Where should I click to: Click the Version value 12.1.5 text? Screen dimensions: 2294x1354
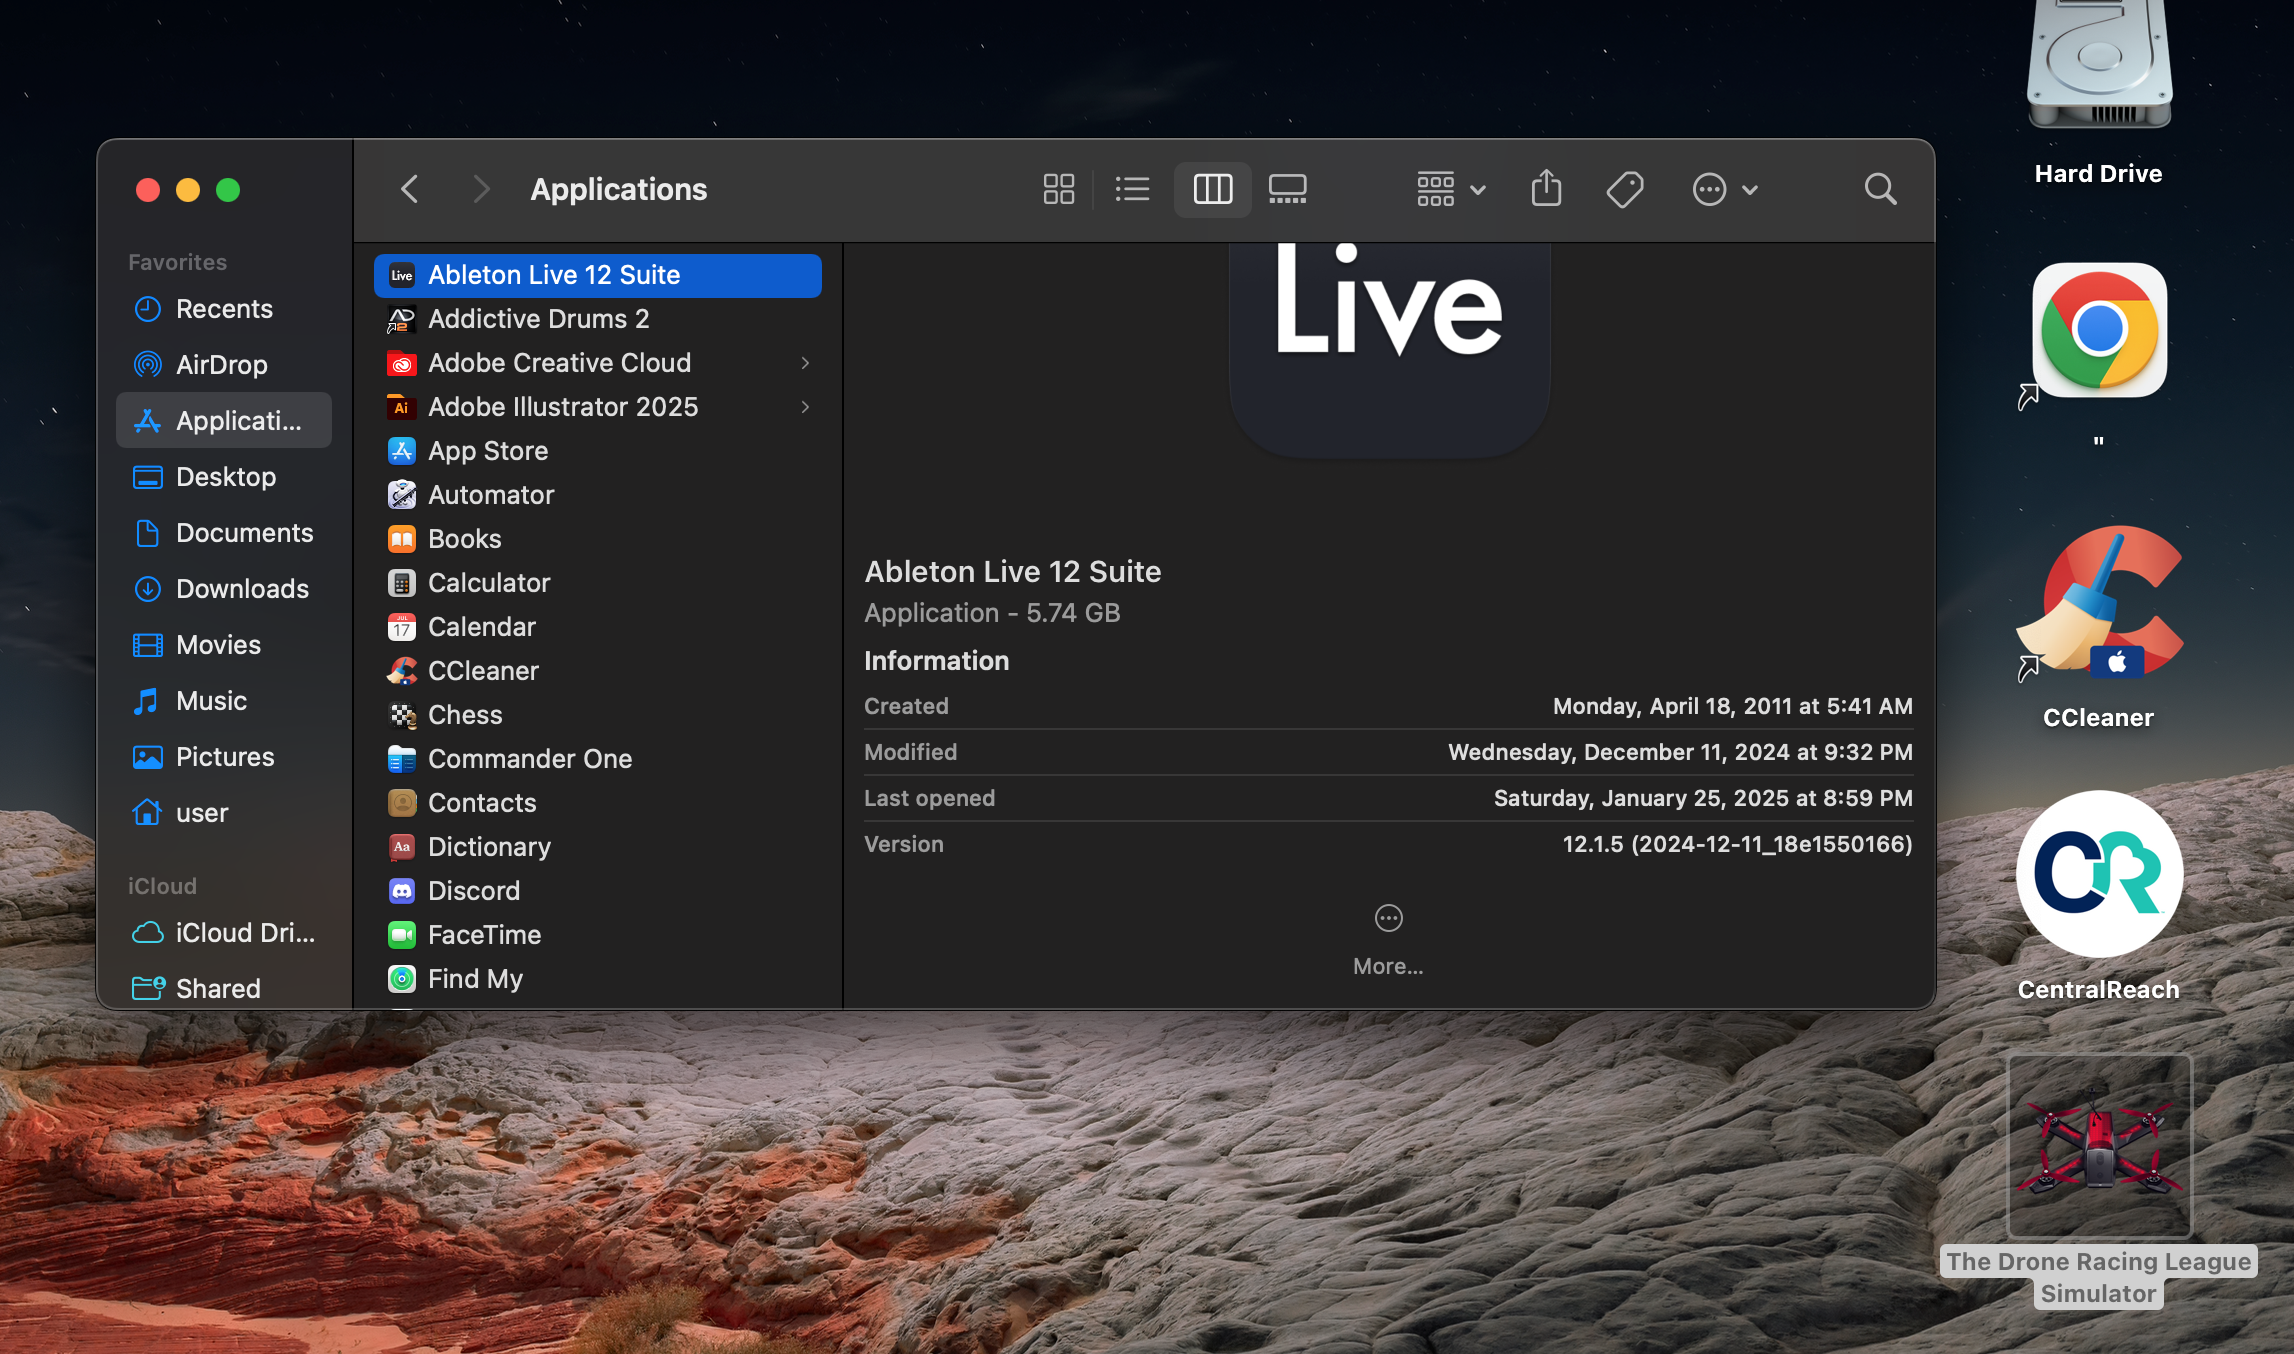1737,844
